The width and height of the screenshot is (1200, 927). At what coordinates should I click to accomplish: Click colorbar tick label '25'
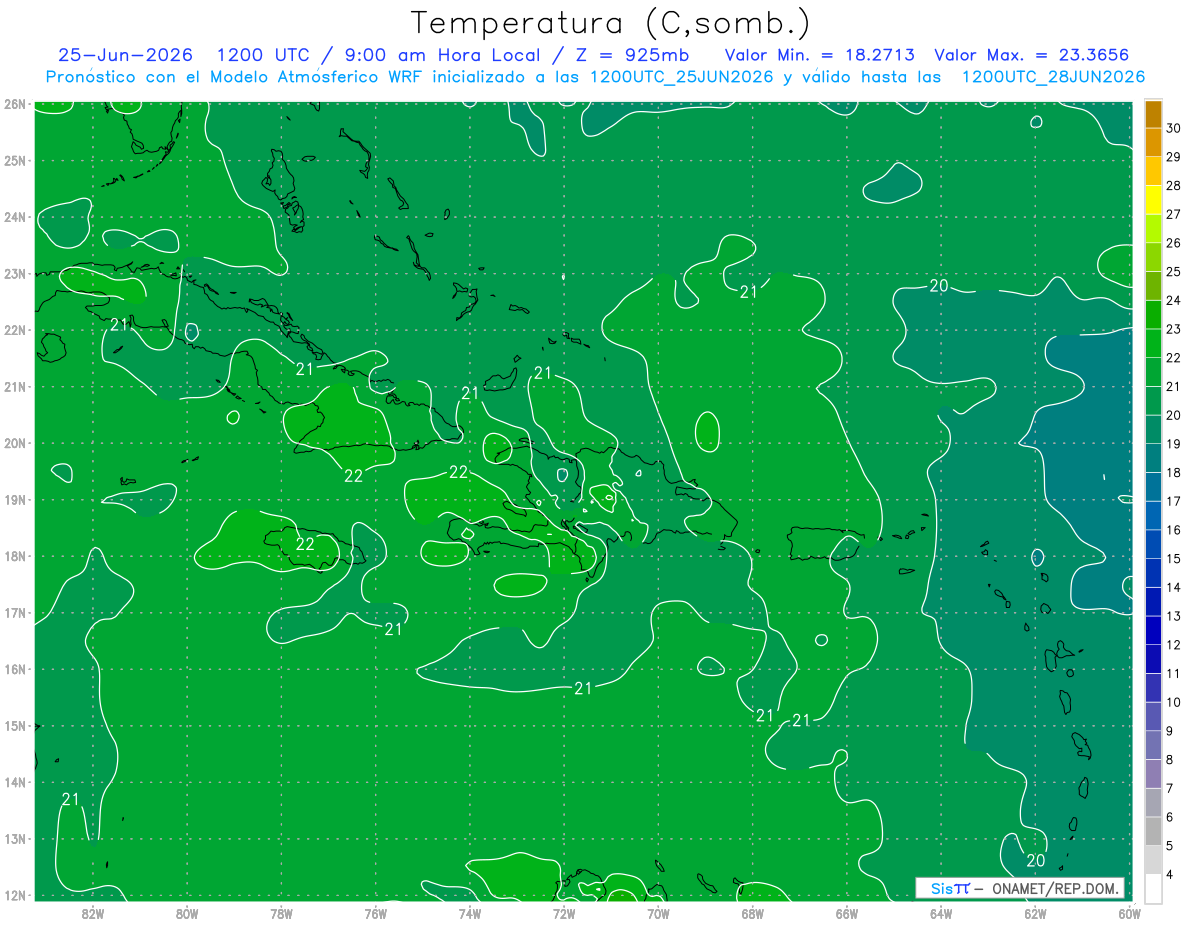pyautogui.click(x=1174, y=271)
